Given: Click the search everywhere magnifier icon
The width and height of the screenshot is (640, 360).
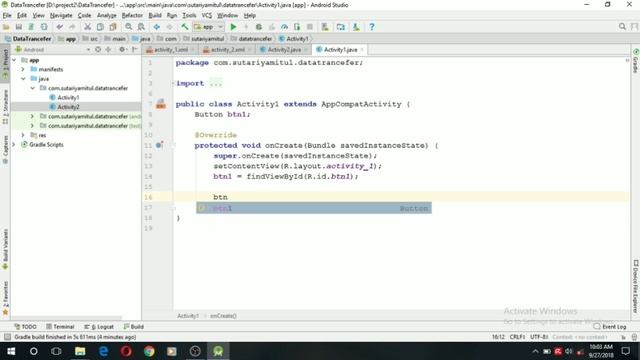Looking at the screenshot, I should [622, 27].
